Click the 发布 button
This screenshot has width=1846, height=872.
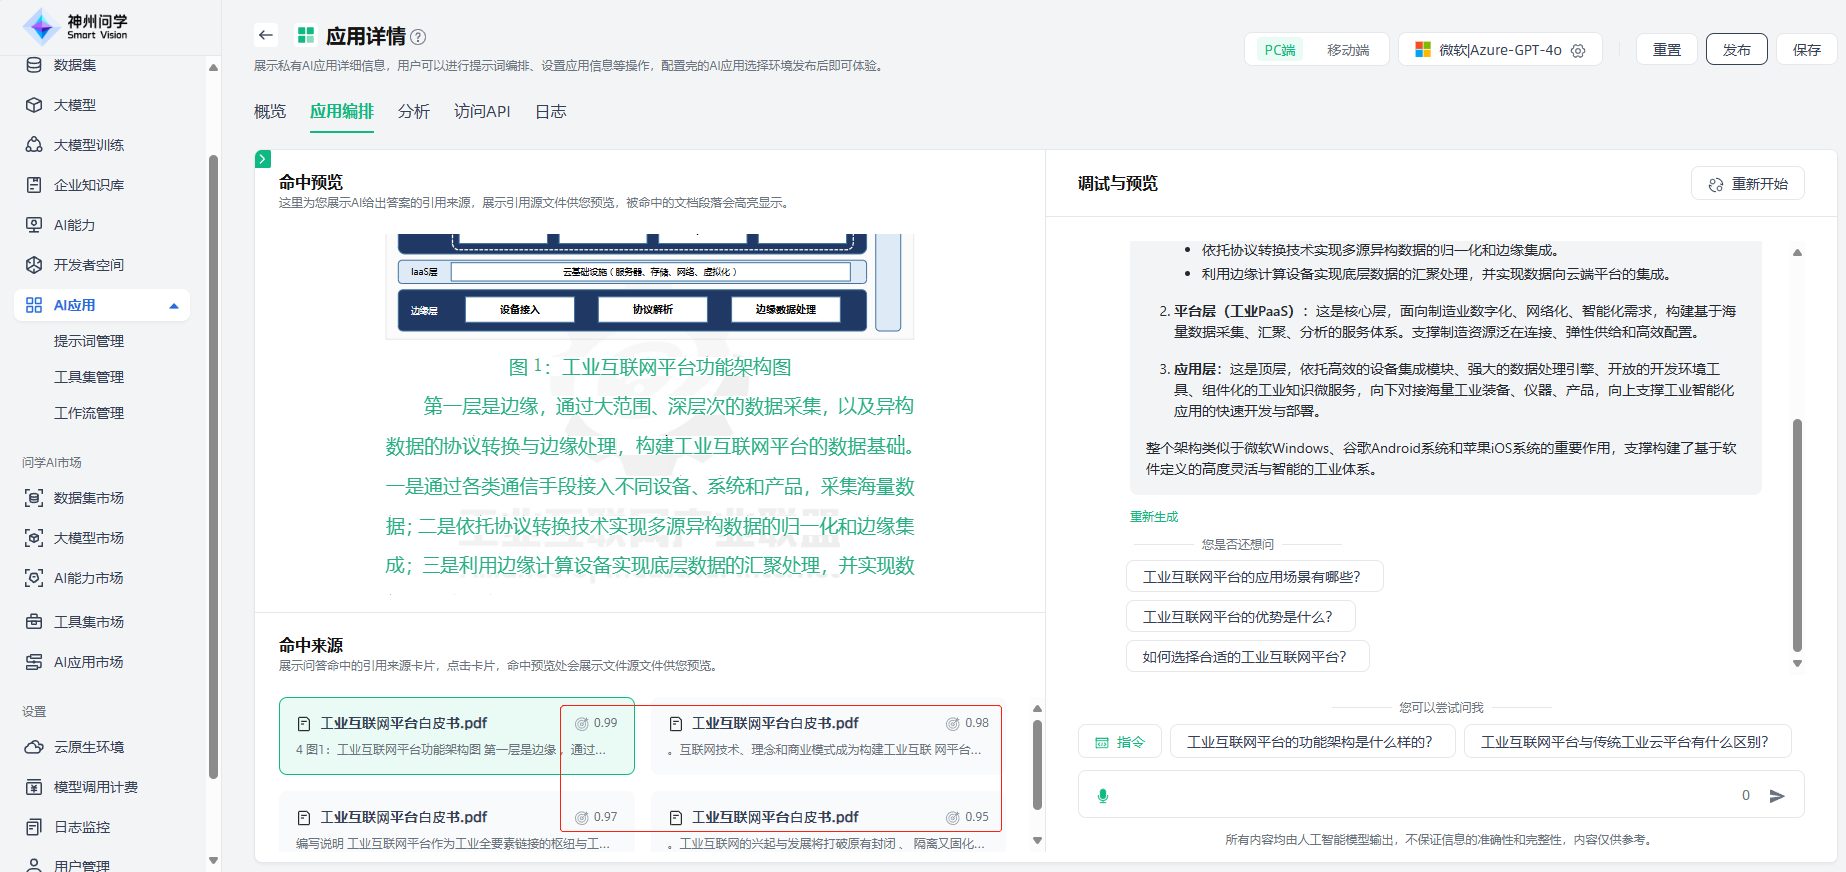pos(1736,50)
